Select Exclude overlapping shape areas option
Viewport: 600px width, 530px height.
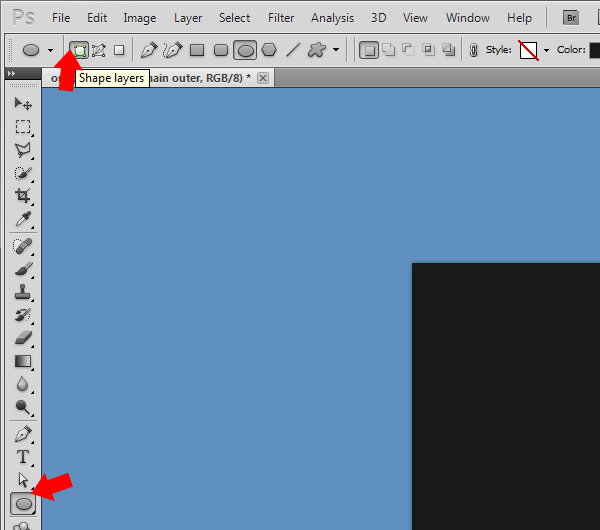coord(448,50)
